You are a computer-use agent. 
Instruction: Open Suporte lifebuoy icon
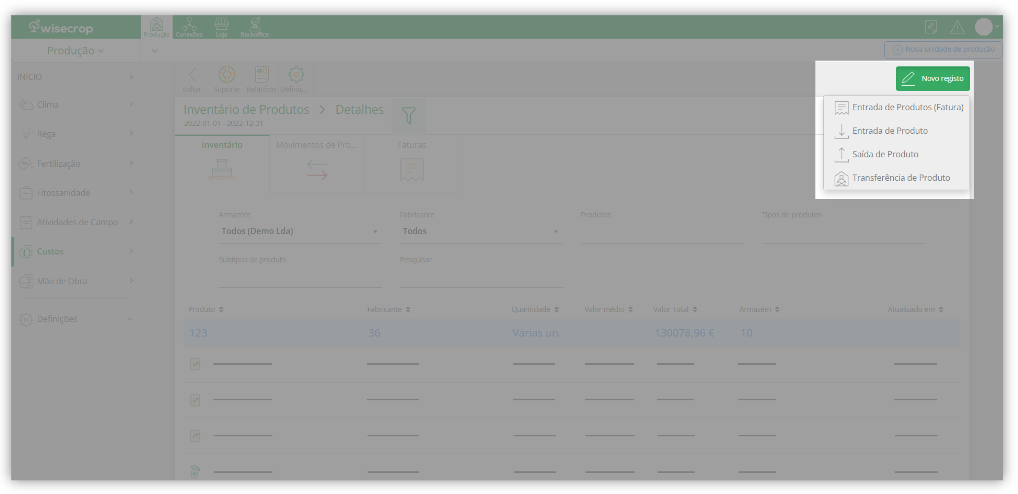(227, 80)
